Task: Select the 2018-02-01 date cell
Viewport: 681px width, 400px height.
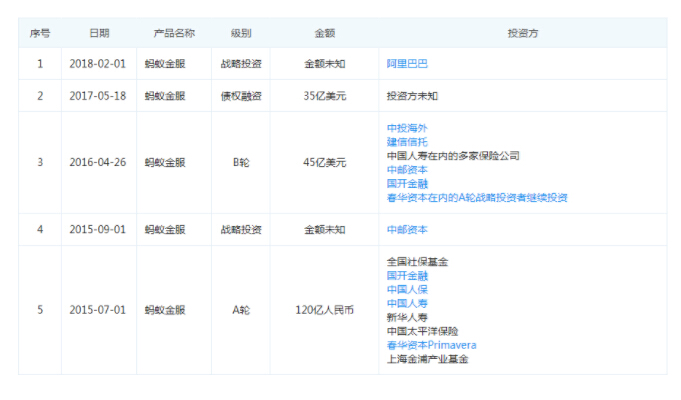Action: pyautogui.click(x=99, y=63)
